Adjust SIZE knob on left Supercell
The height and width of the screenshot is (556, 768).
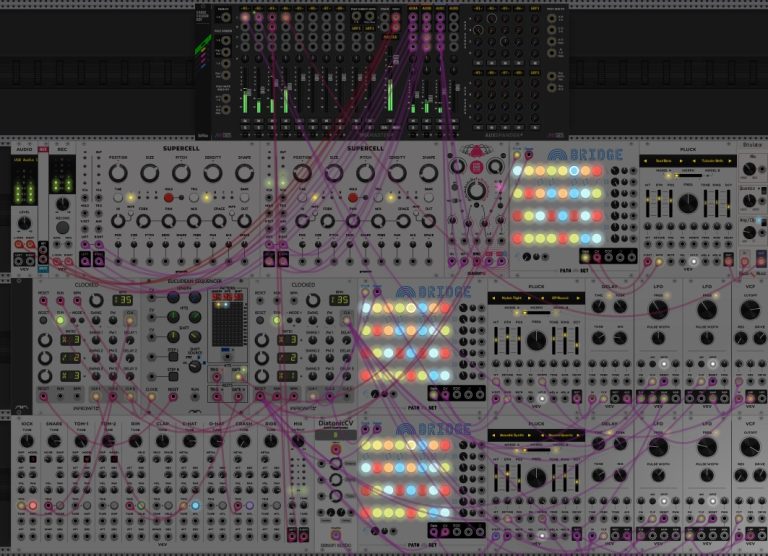point(149,173)
